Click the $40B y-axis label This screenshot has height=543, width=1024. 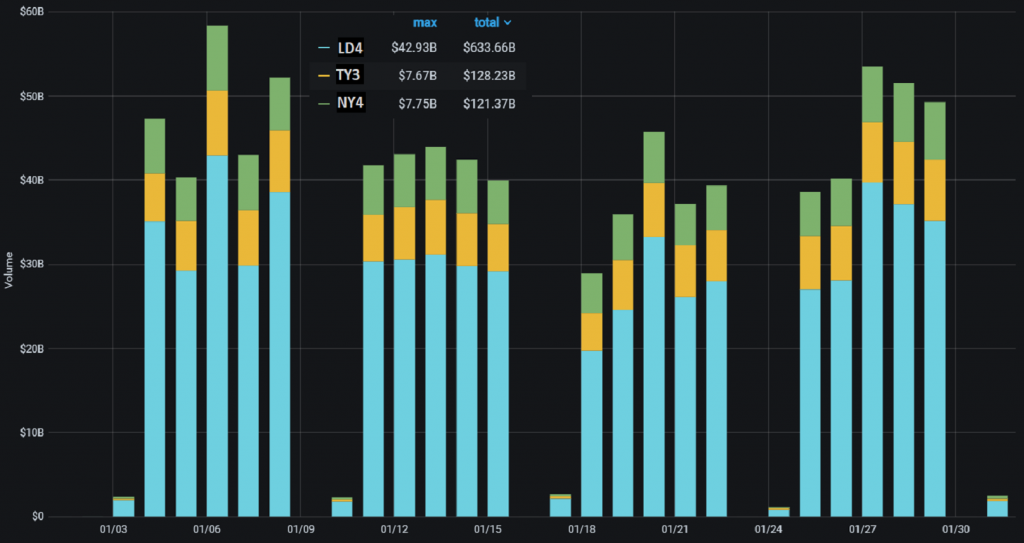pos(33,180)
